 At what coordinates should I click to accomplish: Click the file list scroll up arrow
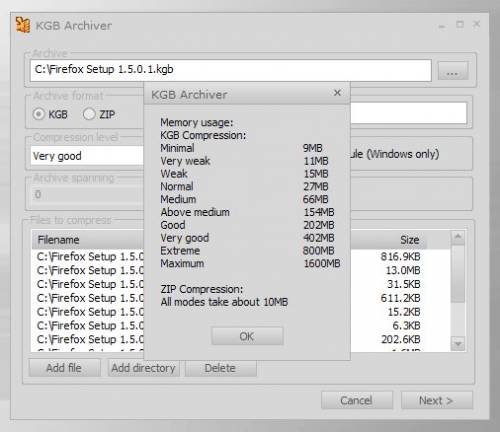tap(458, 237)
